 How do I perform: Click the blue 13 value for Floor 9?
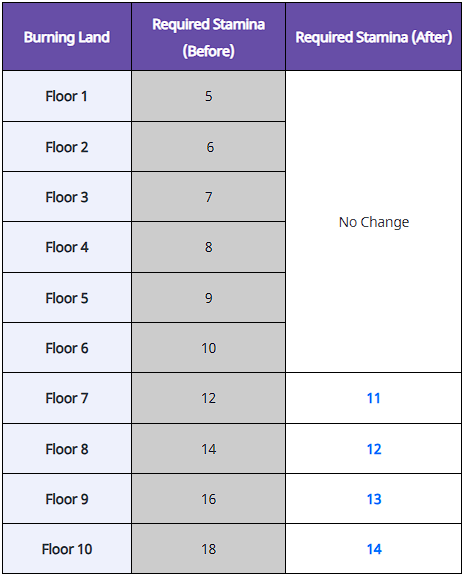click(374, 499)
